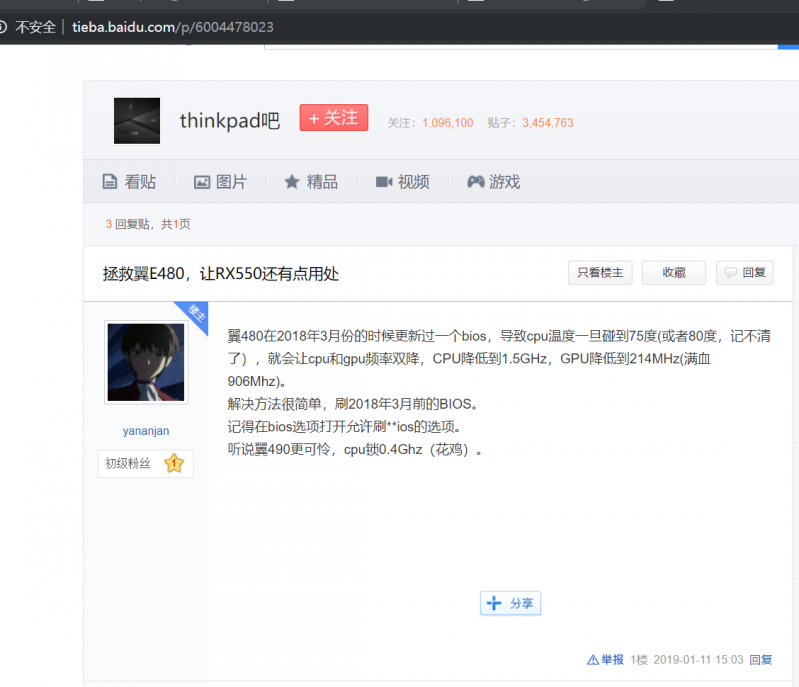
Task: Click the URL in the address bar
Action: [x=173, y=27]
